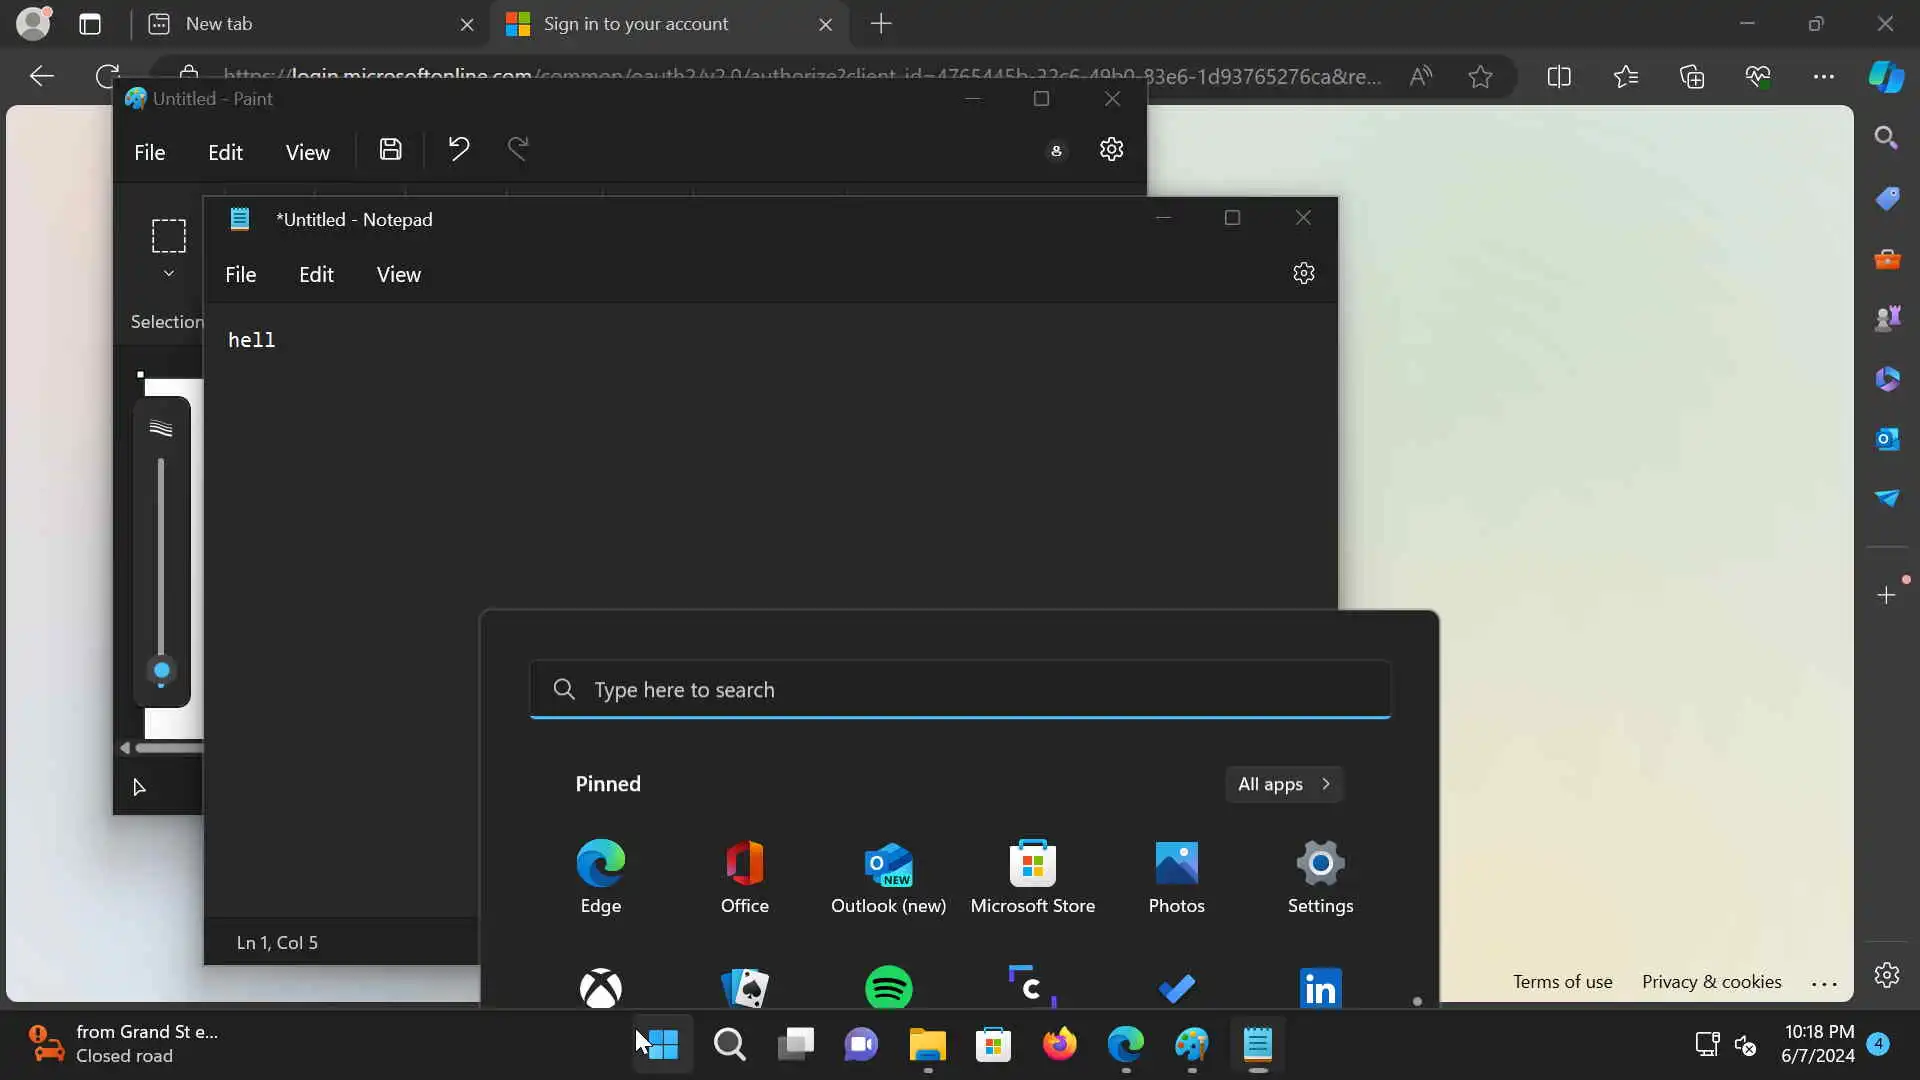1920x1080 pixels.
Task: Open Notepad settings gear icon
Action: tap(1303, 273)
